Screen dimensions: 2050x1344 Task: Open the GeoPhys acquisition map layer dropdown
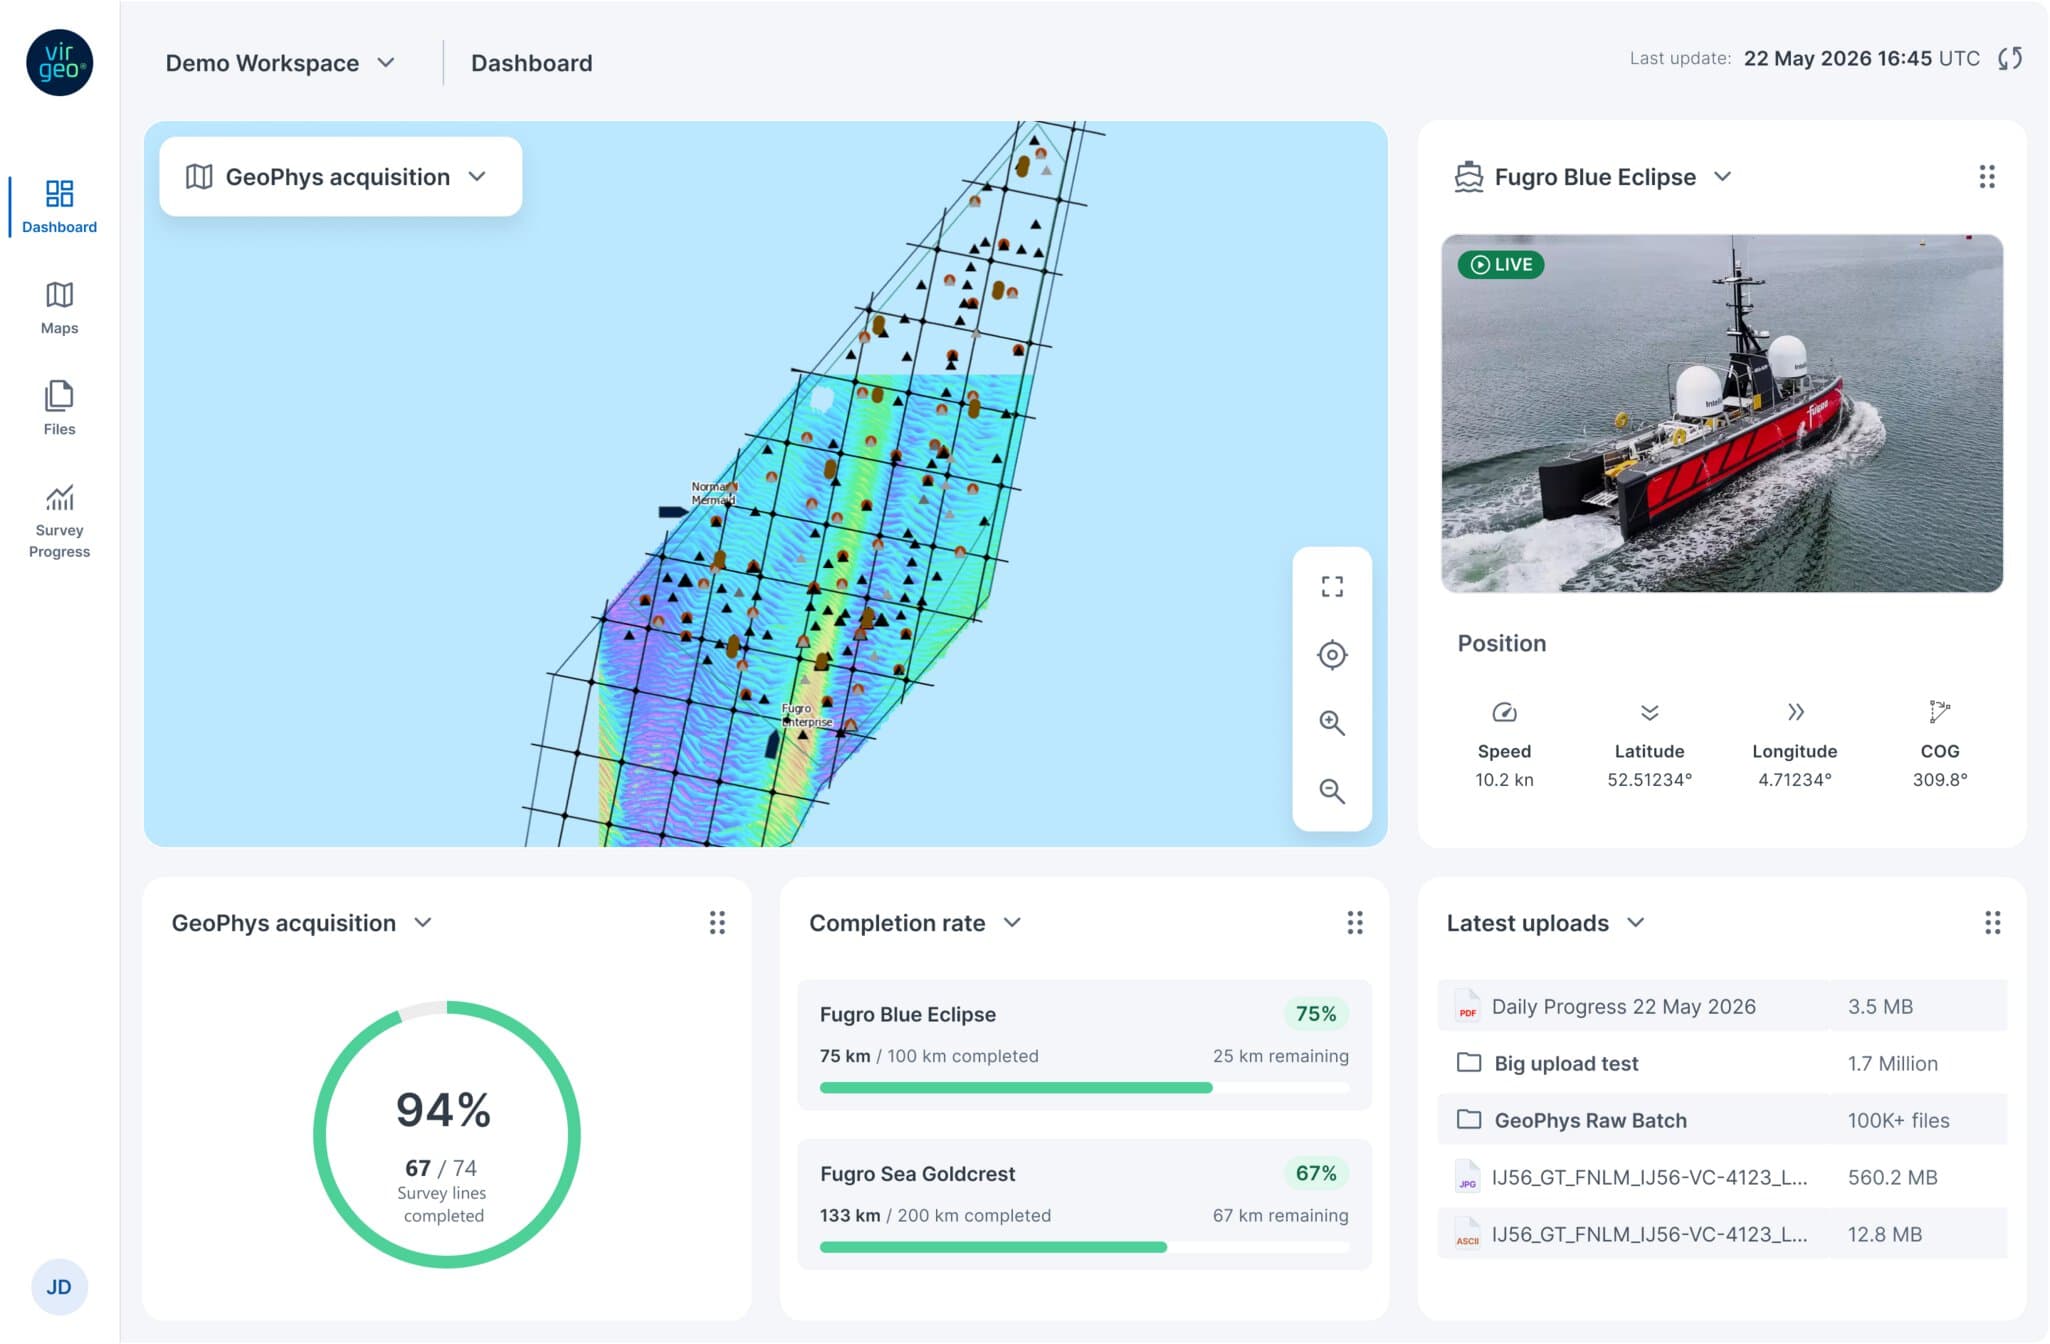pyautogui.click(x=340, y=177)
